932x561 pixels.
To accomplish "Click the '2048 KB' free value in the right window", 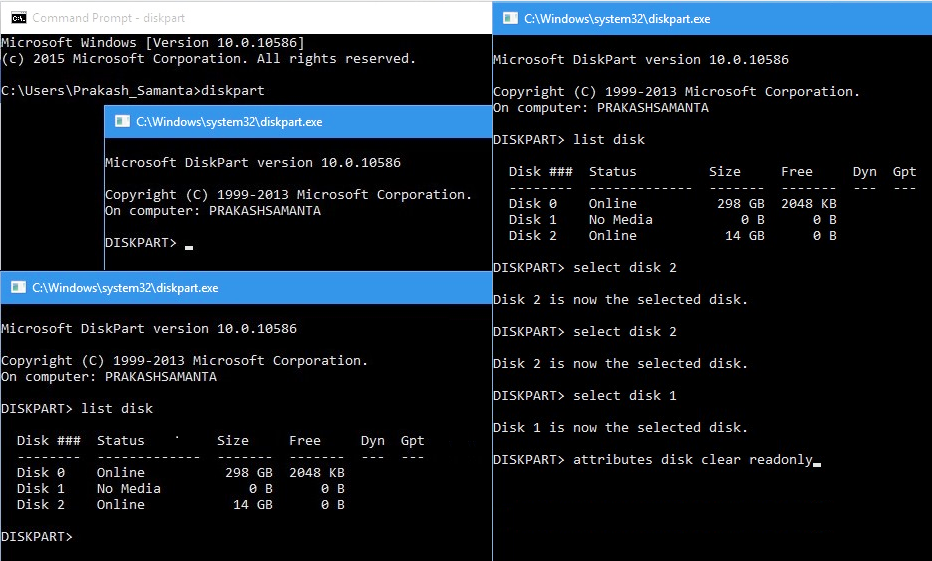I will pyautogui.click(x=808, y=203).
